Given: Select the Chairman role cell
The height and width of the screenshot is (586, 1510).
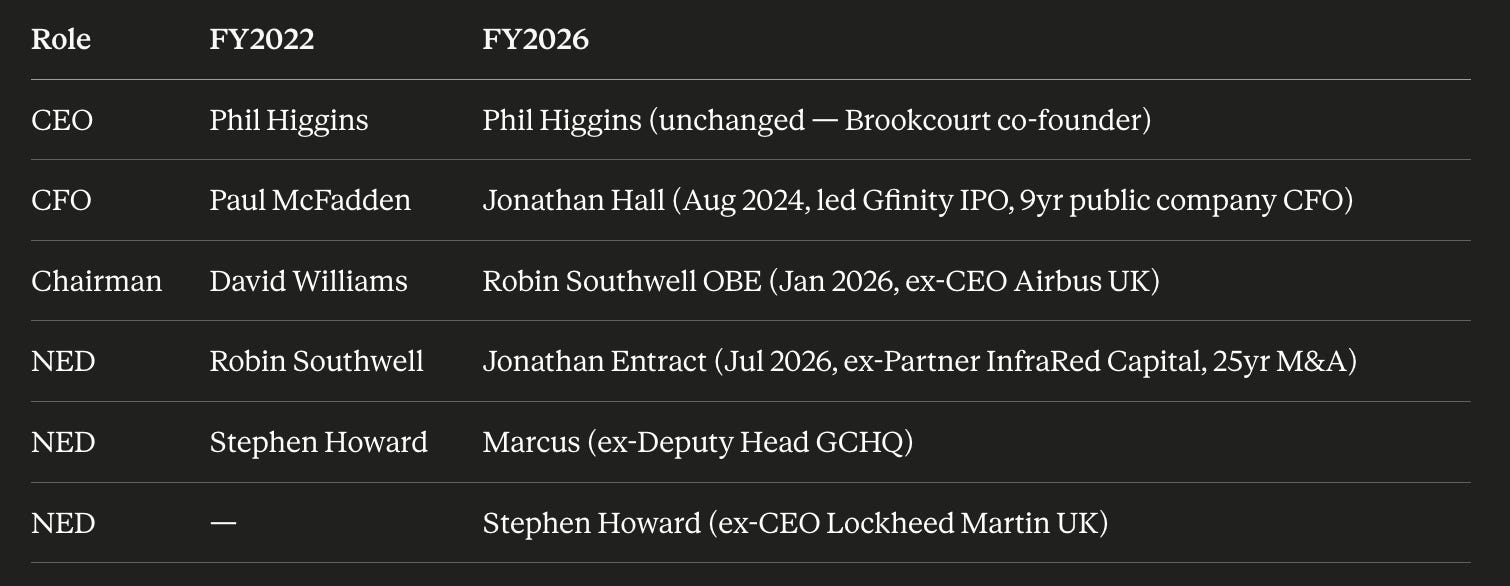Looking at the screenshot, I should (97, 281).
